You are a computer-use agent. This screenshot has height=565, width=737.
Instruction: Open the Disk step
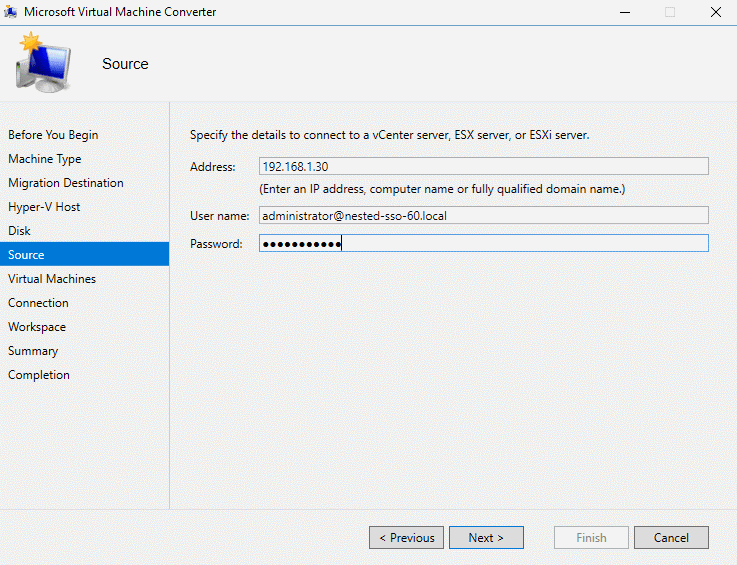19,231
